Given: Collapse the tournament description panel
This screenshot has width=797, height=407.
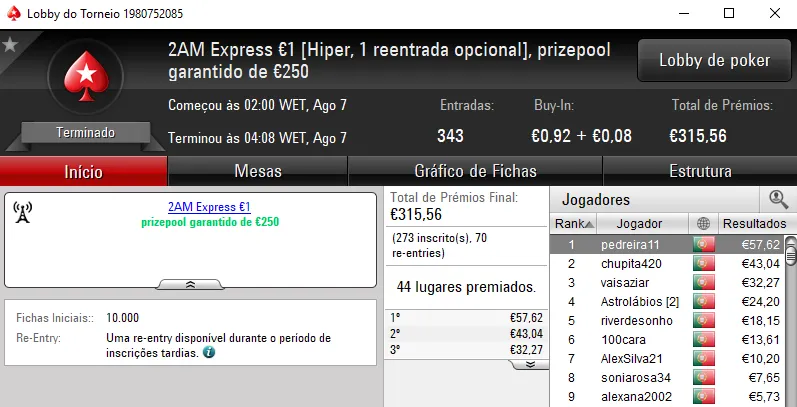Looking at the screenshot, I should click(190, 284).
